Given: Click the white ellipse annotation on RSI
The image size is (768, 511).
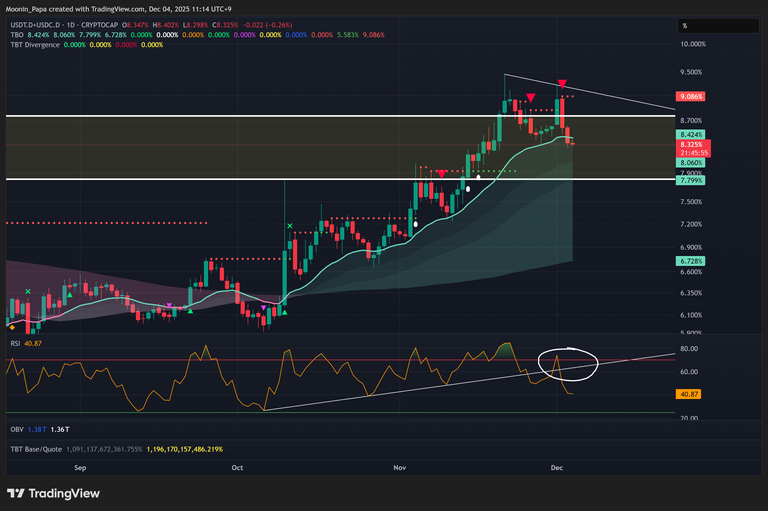Looking at the screenshot, I should click(x=566, y=364).
